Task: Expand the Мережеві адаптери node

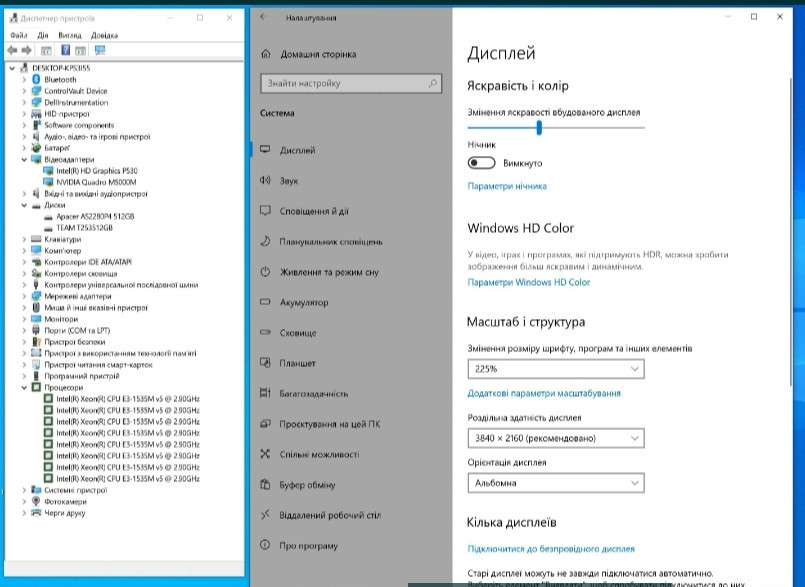Action: tap(25, 296)
